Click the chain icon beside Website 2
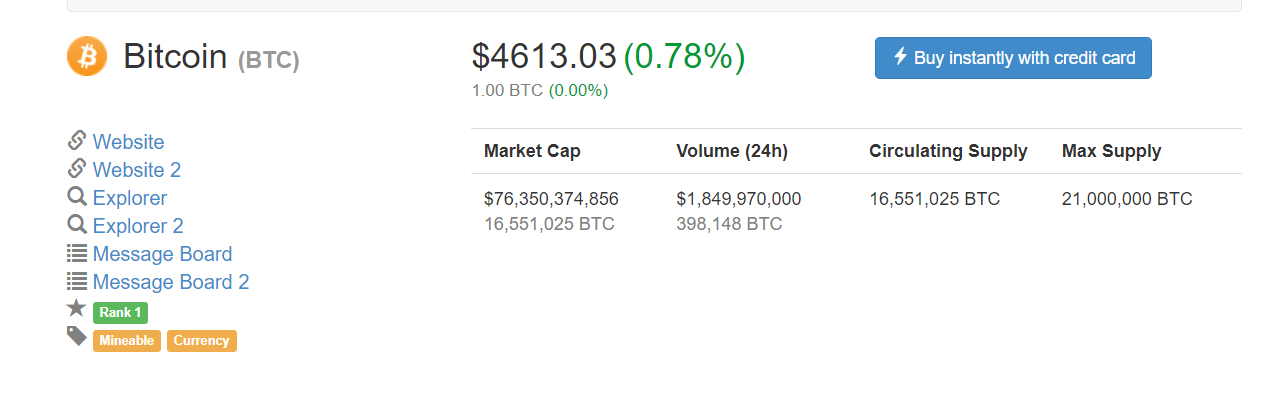 coord(77,169)
